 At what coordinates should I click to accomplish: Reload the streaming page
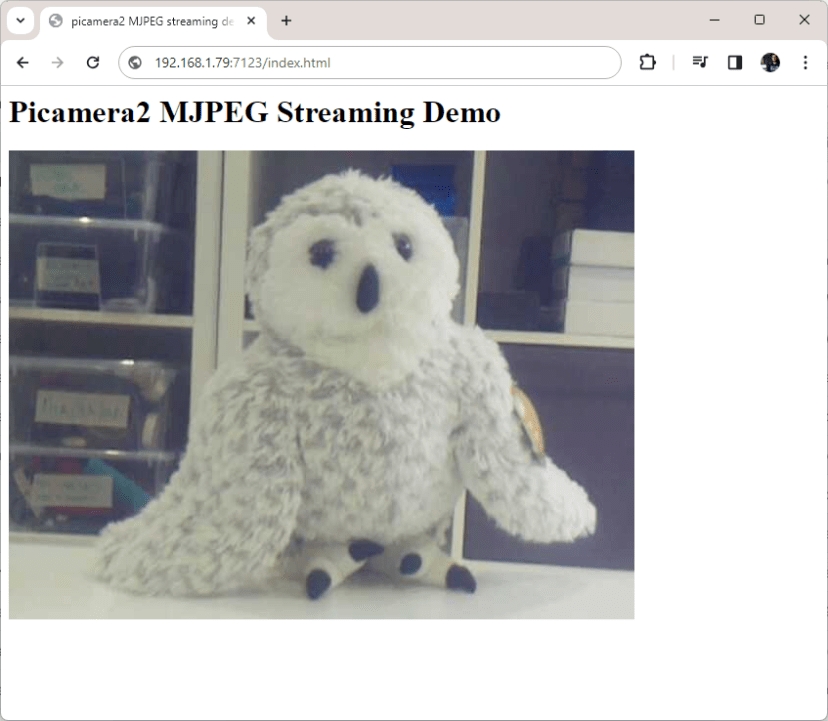coord(93,62)
